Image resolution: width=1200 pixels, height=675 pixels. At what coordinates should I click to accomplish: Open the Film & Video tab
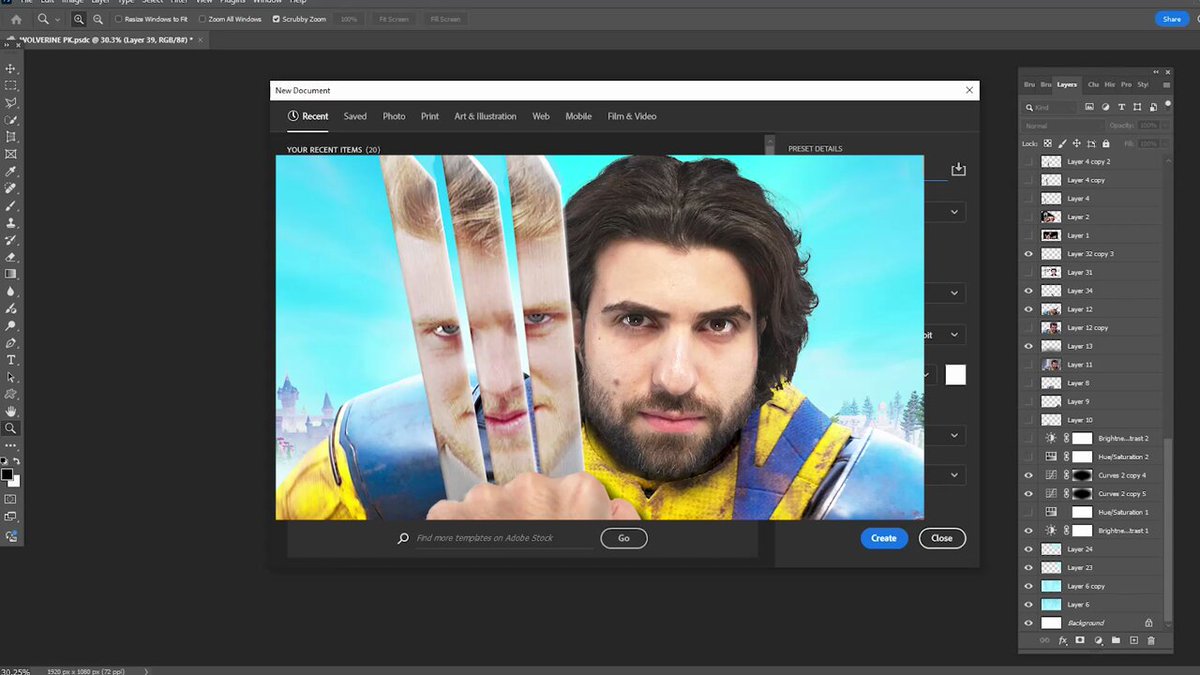tap(632, 116)
